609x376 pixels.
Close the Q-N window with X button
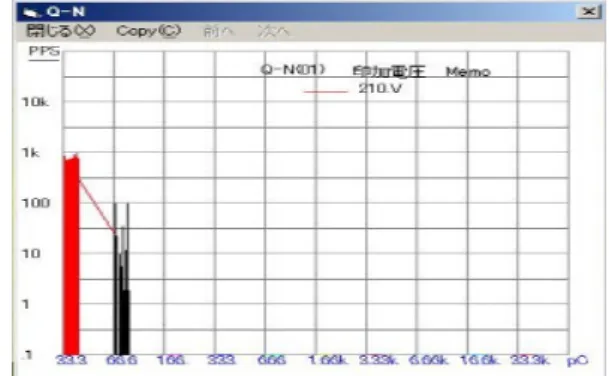point(589,12)
